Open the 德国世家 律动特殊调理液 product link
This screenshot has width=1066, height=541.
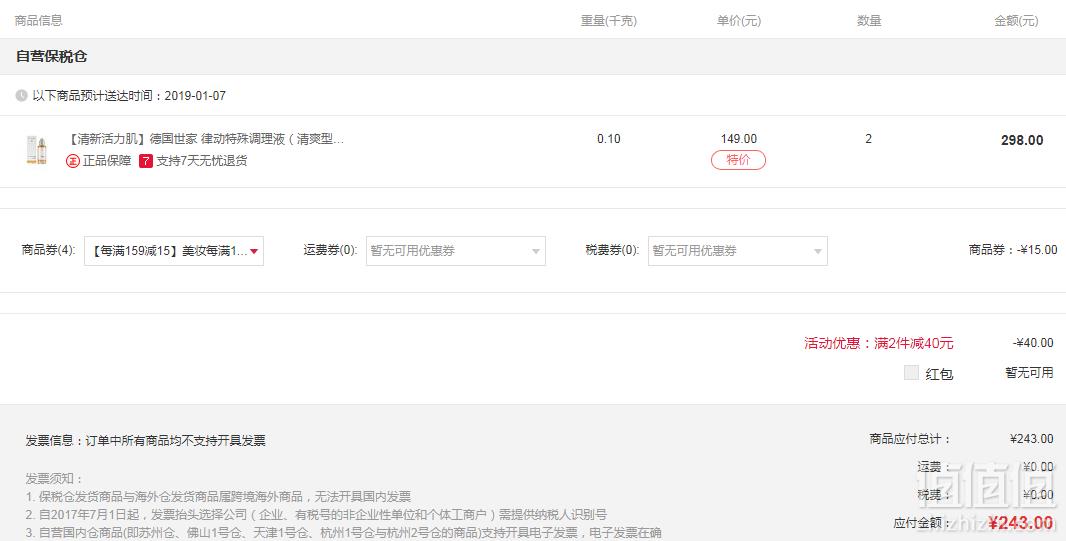pyautogui.click(x=205, y=139)
